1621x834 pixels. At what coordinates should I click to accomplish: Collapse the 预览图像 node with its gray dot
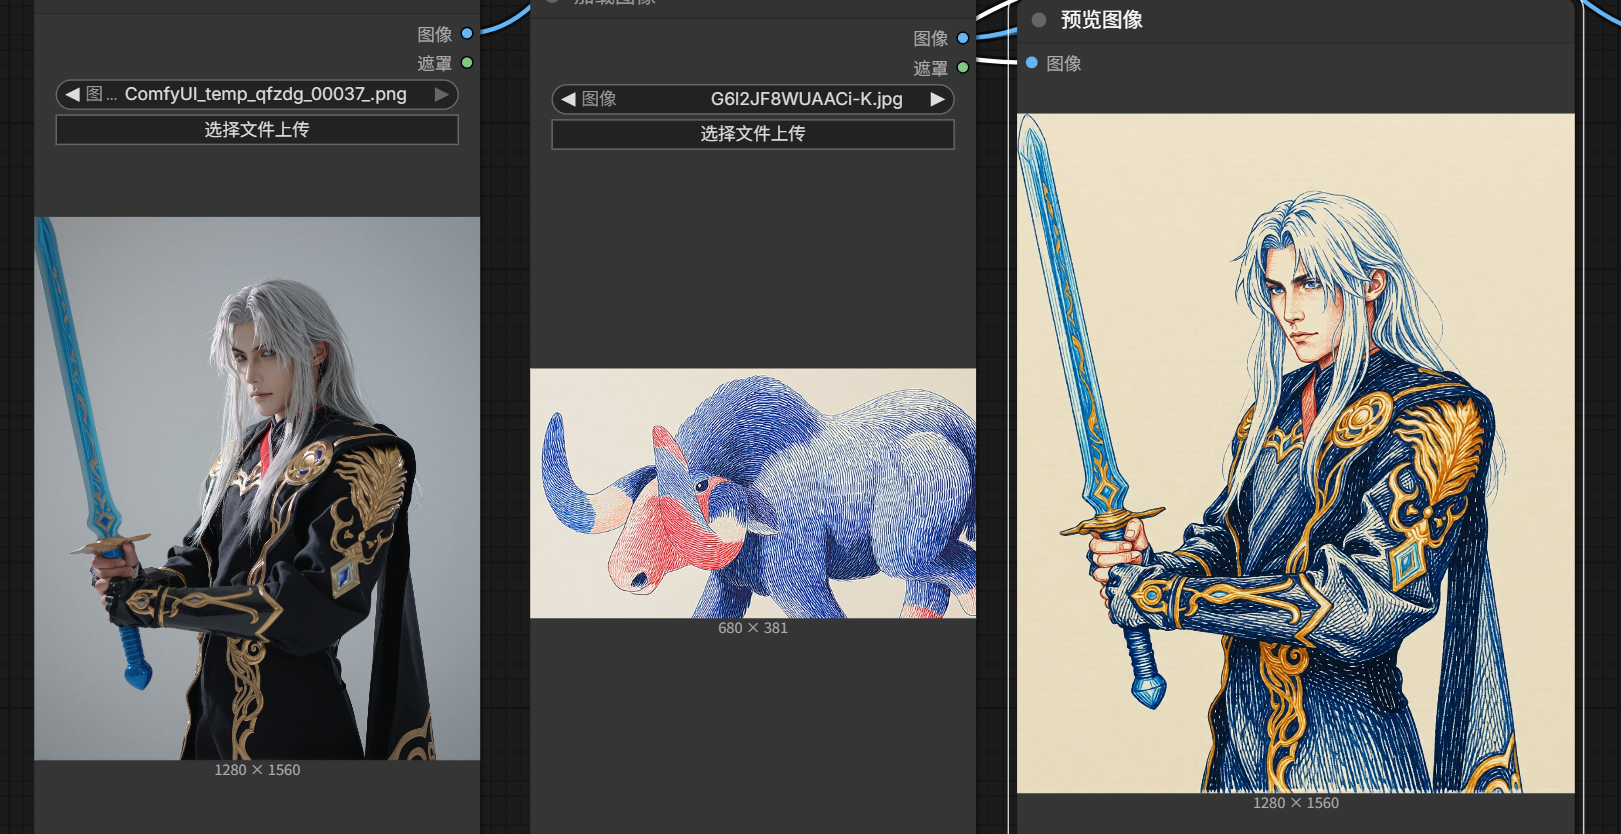[1039, 20]
